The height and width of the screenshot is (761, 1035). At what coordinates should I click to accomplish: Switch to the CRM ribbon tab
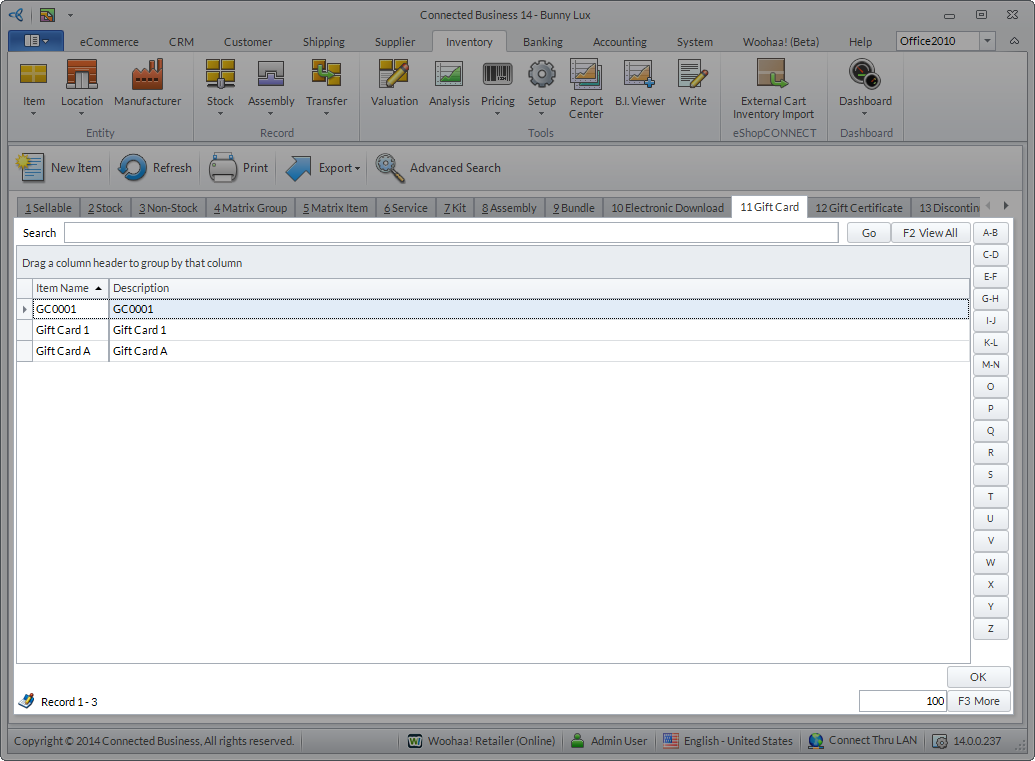pos(181,42)
